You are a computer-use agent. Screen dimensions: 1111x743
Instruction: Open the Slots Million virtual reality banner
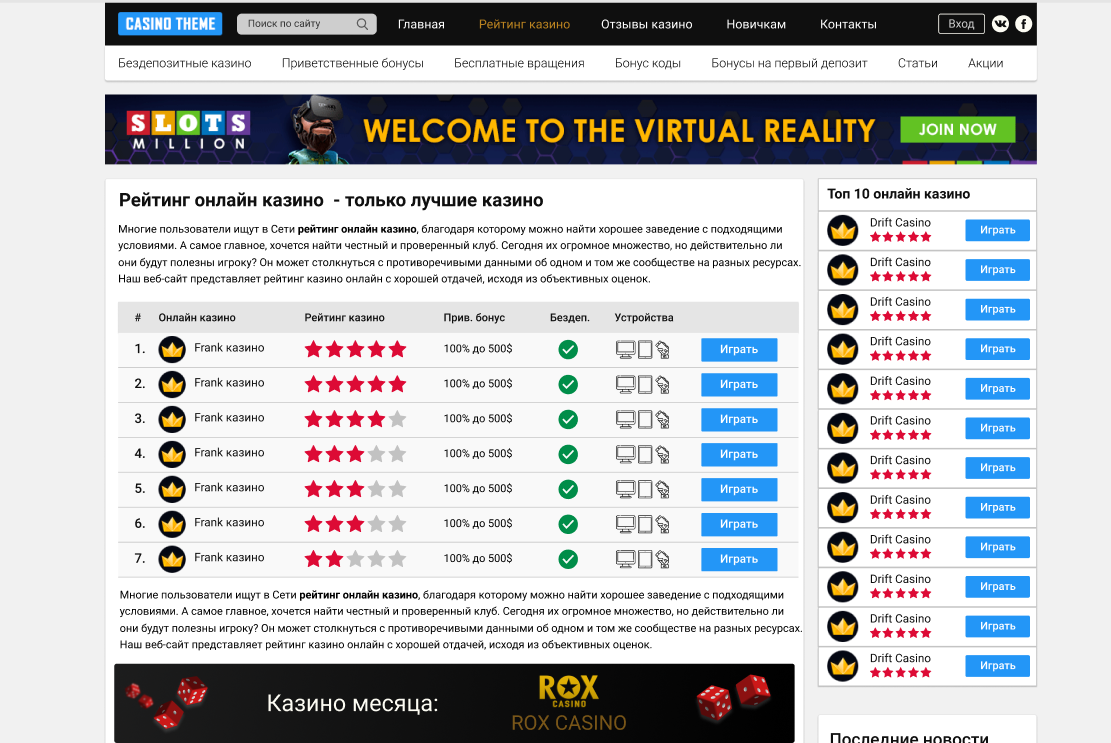pos(570,130)
